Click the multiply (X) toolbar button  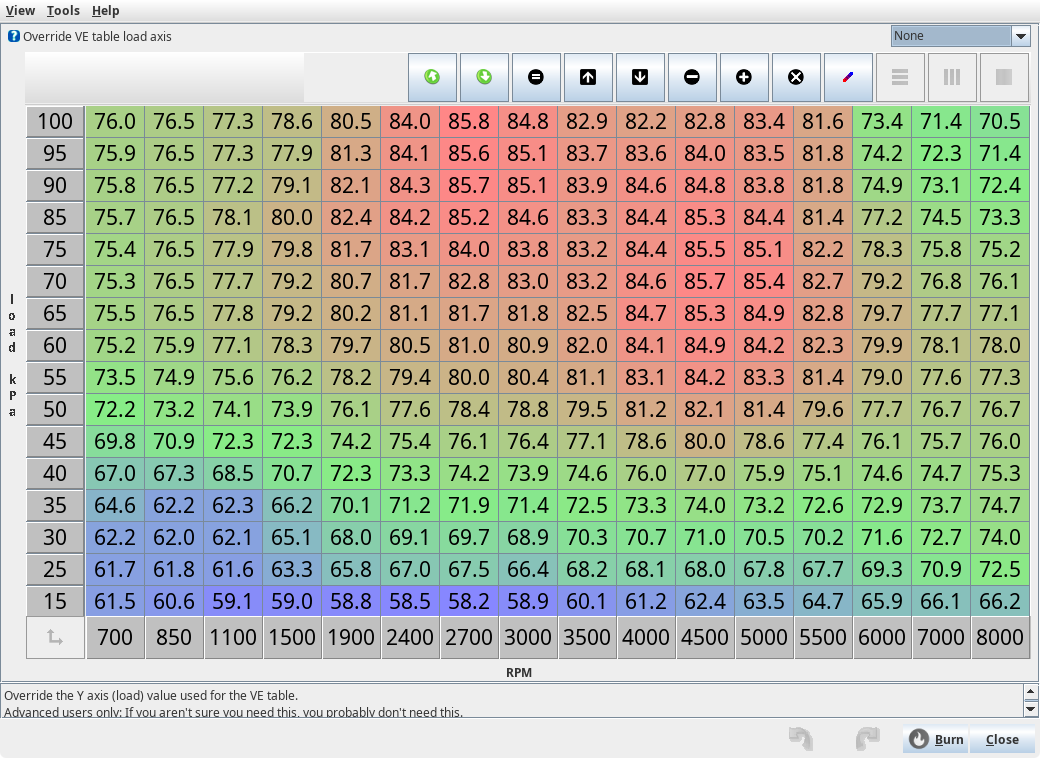click(796, 77)
